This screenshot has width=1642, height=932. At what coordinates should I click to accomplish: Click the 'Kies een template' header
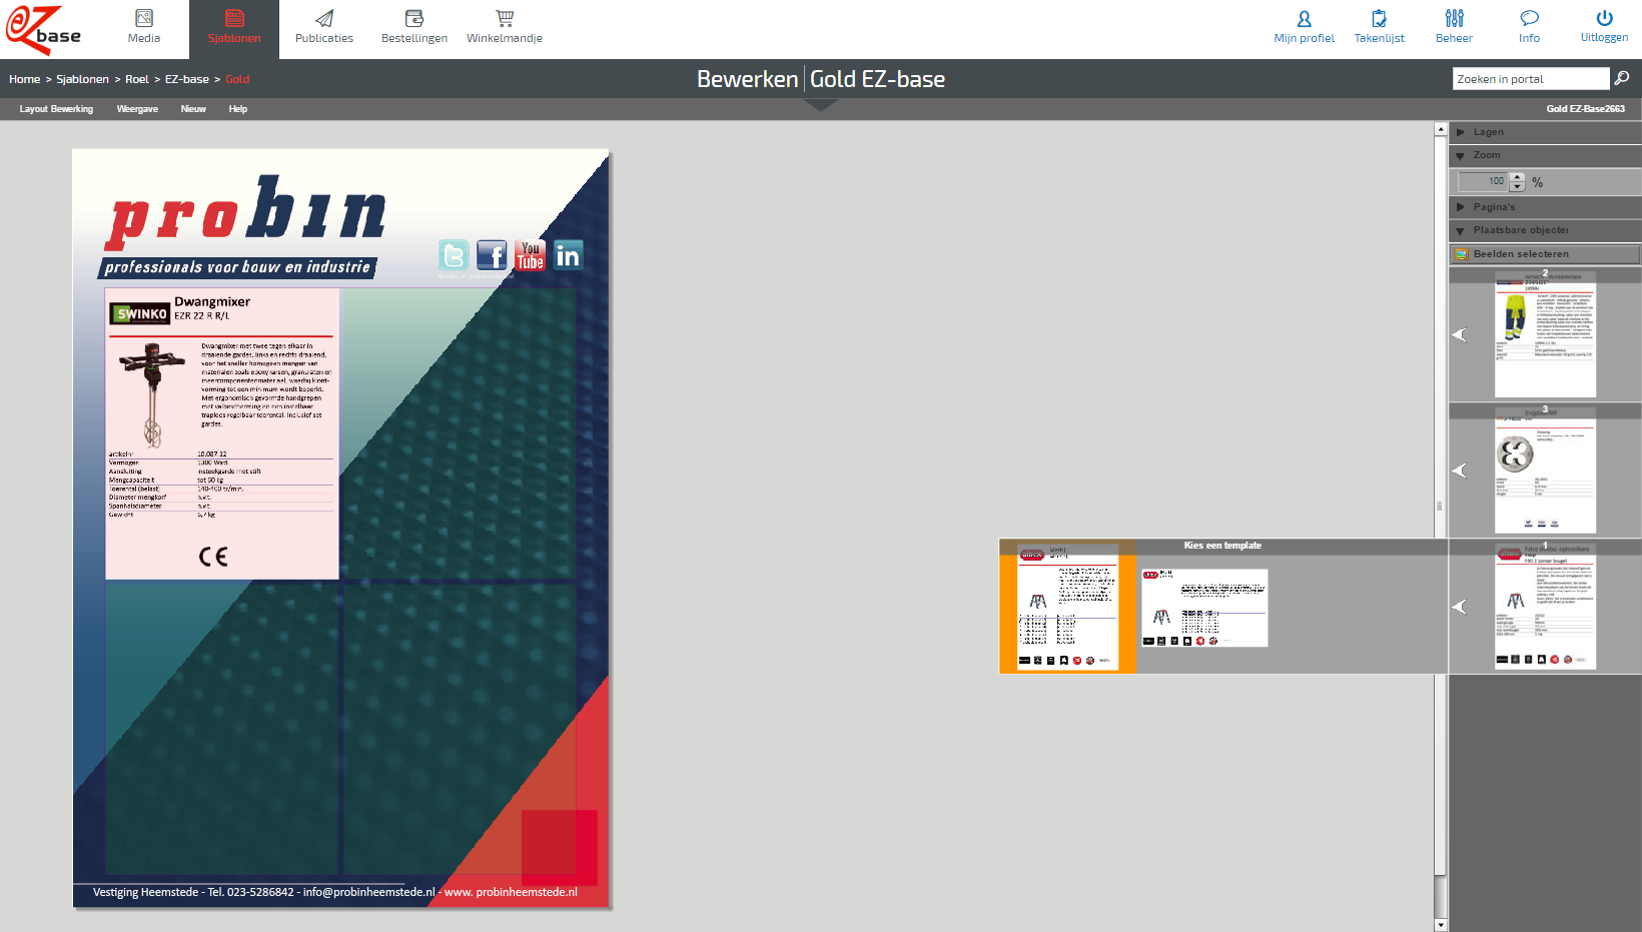pyautogui.click(x=1222, y=546)
